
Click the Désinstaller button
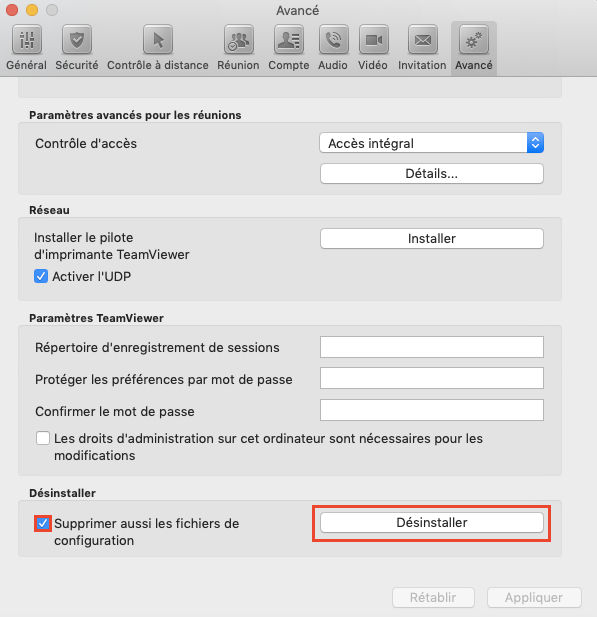coord(432,523)
